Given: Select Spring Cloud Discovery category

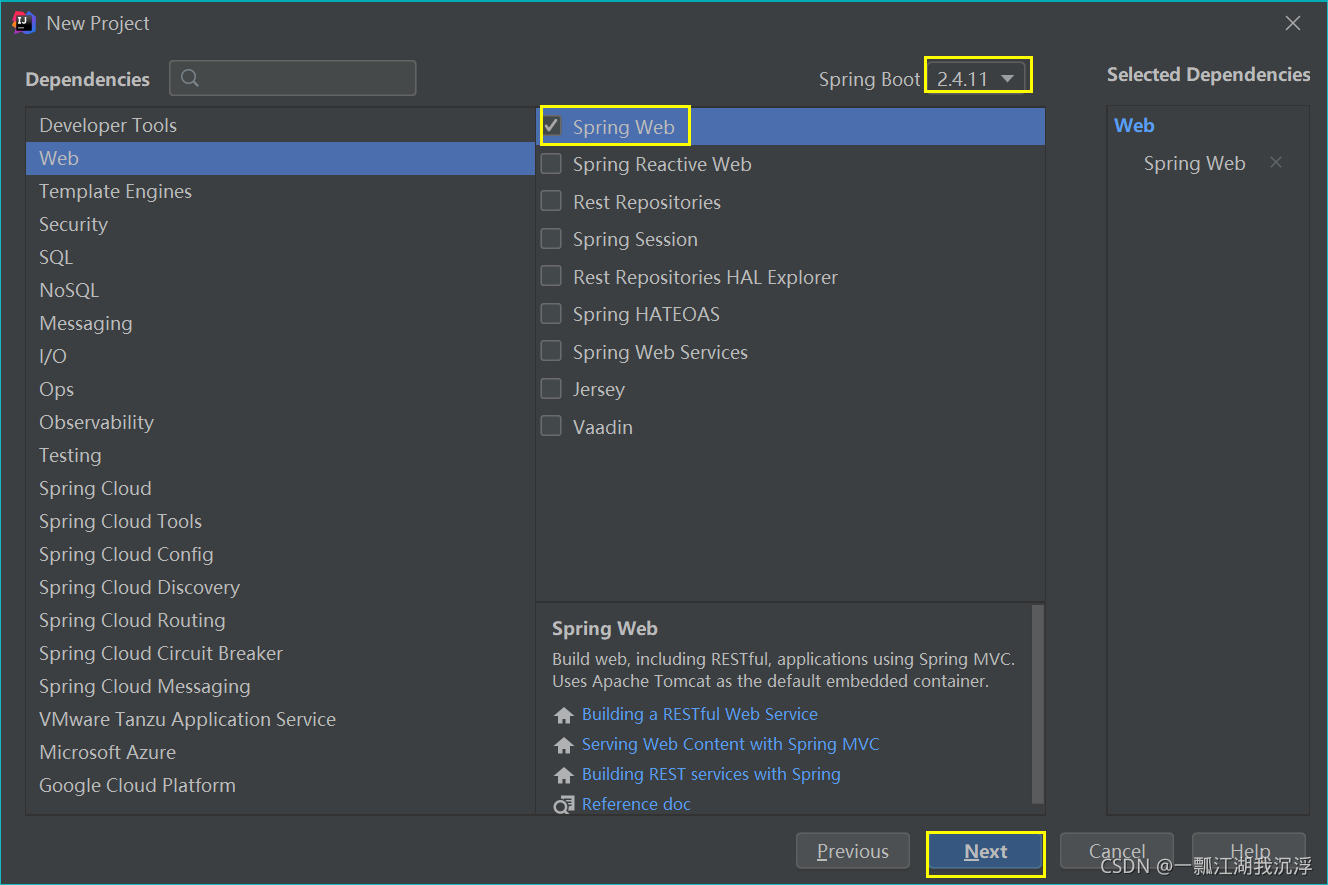Looking at the screenshot, I should 280,587.
